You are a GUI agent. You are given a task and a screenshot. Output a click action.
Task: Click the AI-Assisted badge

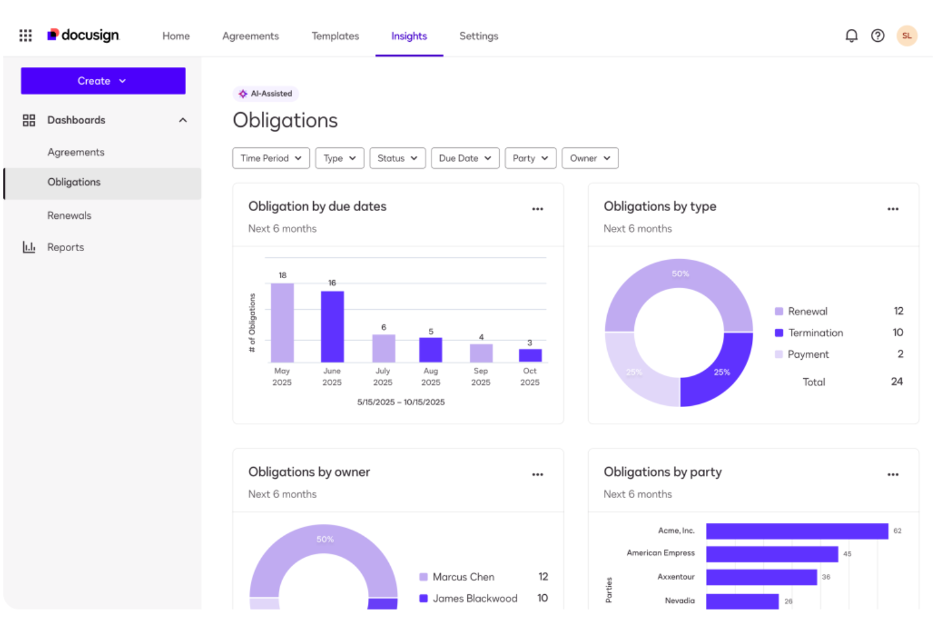[266, 93]
